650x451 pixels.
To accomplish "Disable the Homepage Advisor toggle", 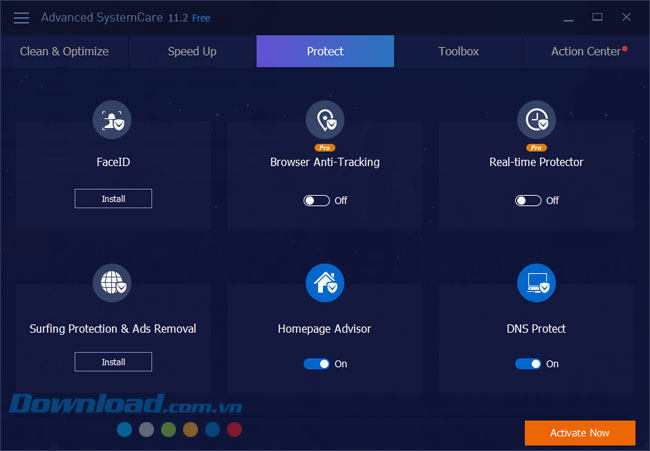I will (x=316, y=364).
